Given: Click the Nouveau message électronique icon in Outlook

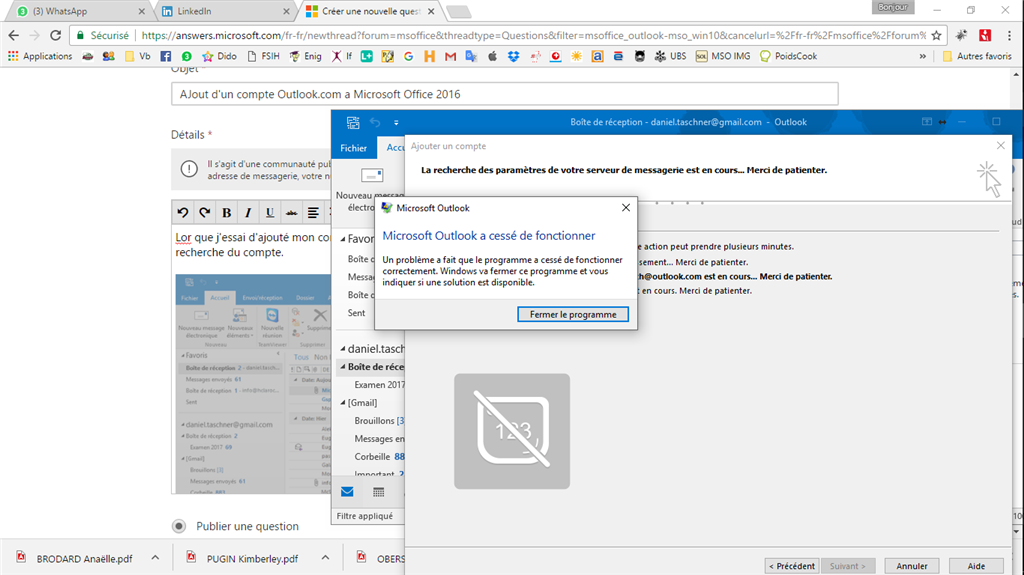Looking at the screenshot, I should pos(372,175).
